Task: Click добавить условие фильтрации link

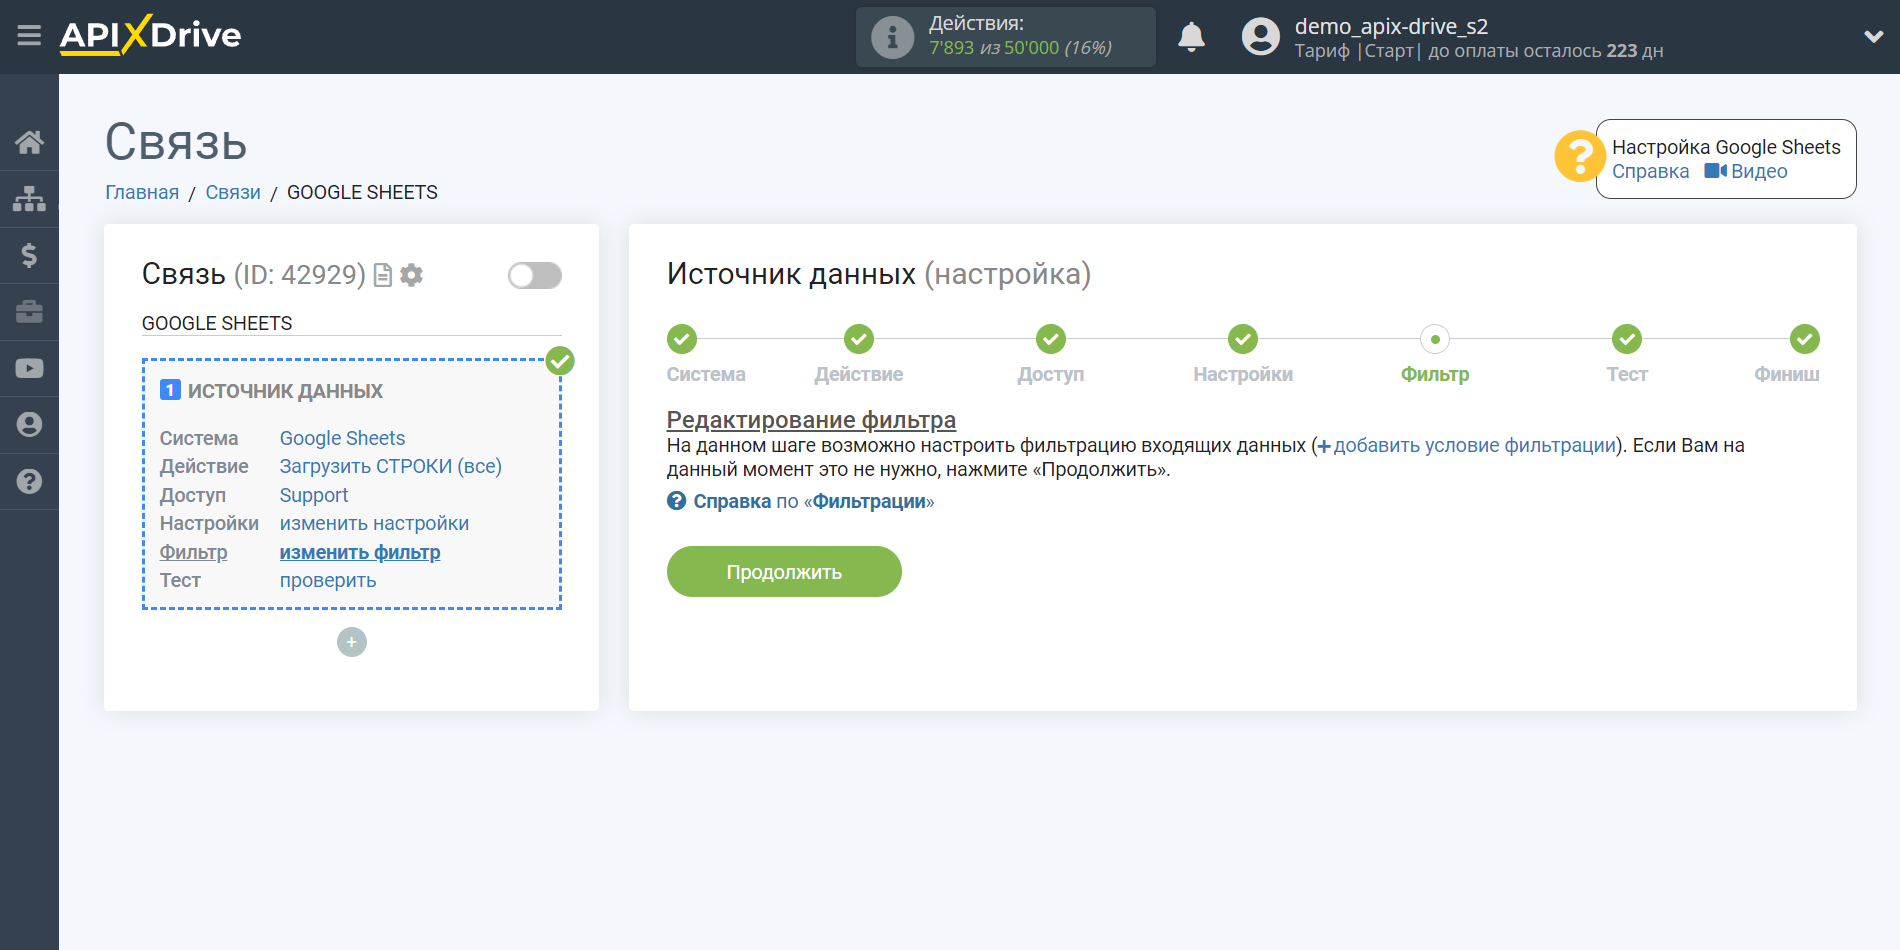Action: [1467, 445]
